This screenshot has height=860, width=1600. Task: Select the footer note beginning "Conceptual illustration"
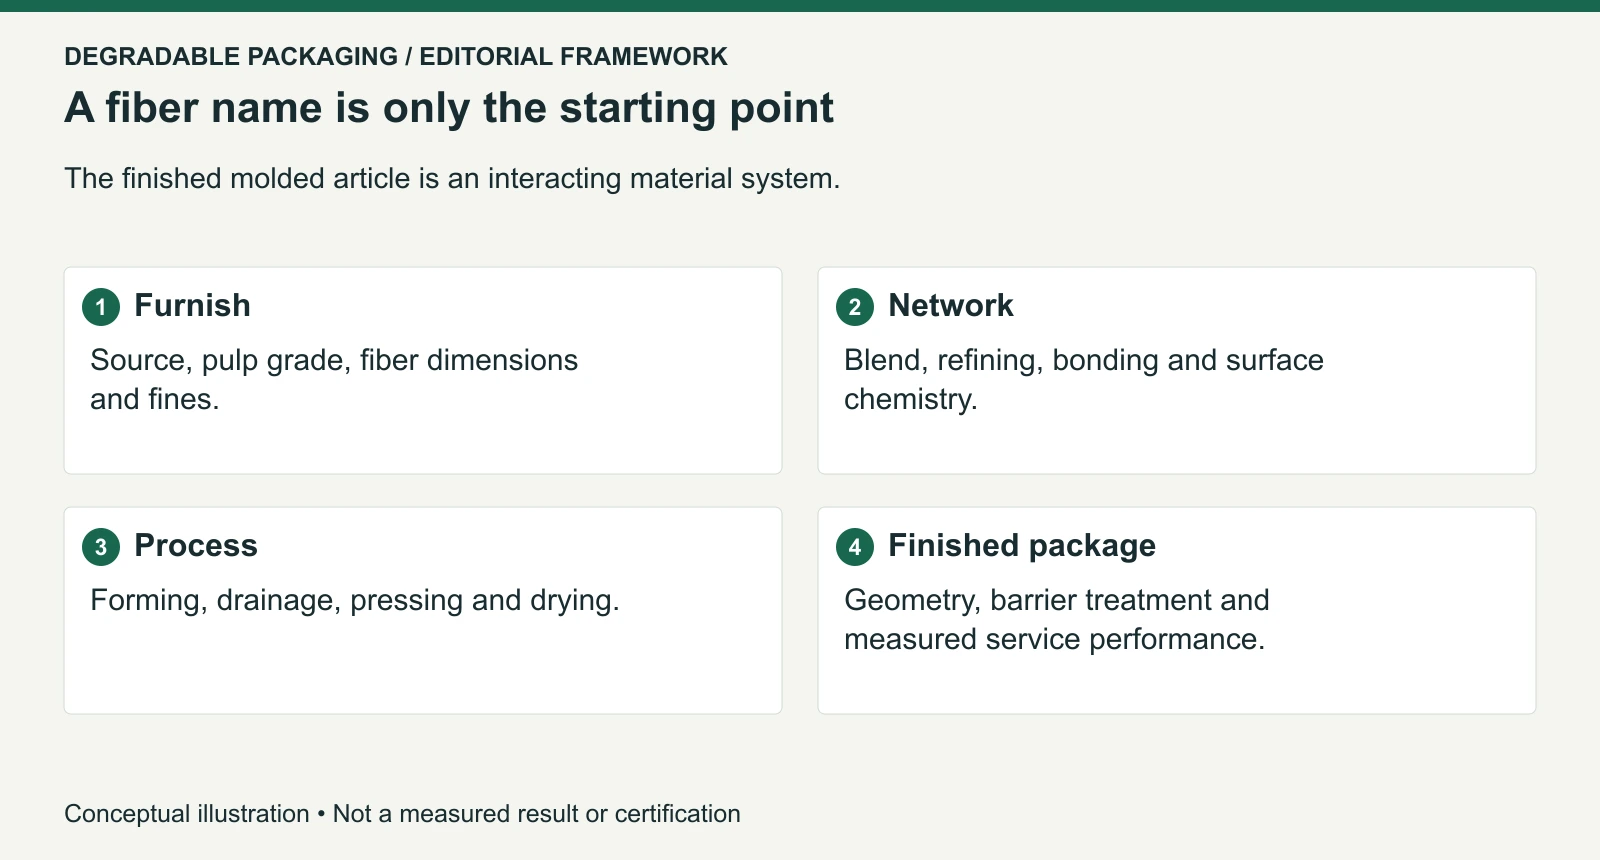(402, 814)
